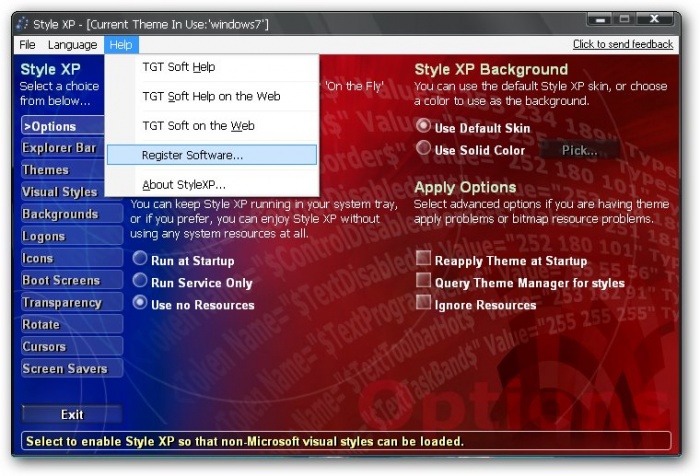The height and width of the screenshot is (476, 700).
Task: Select Run at Startup option
Action: 140,259
